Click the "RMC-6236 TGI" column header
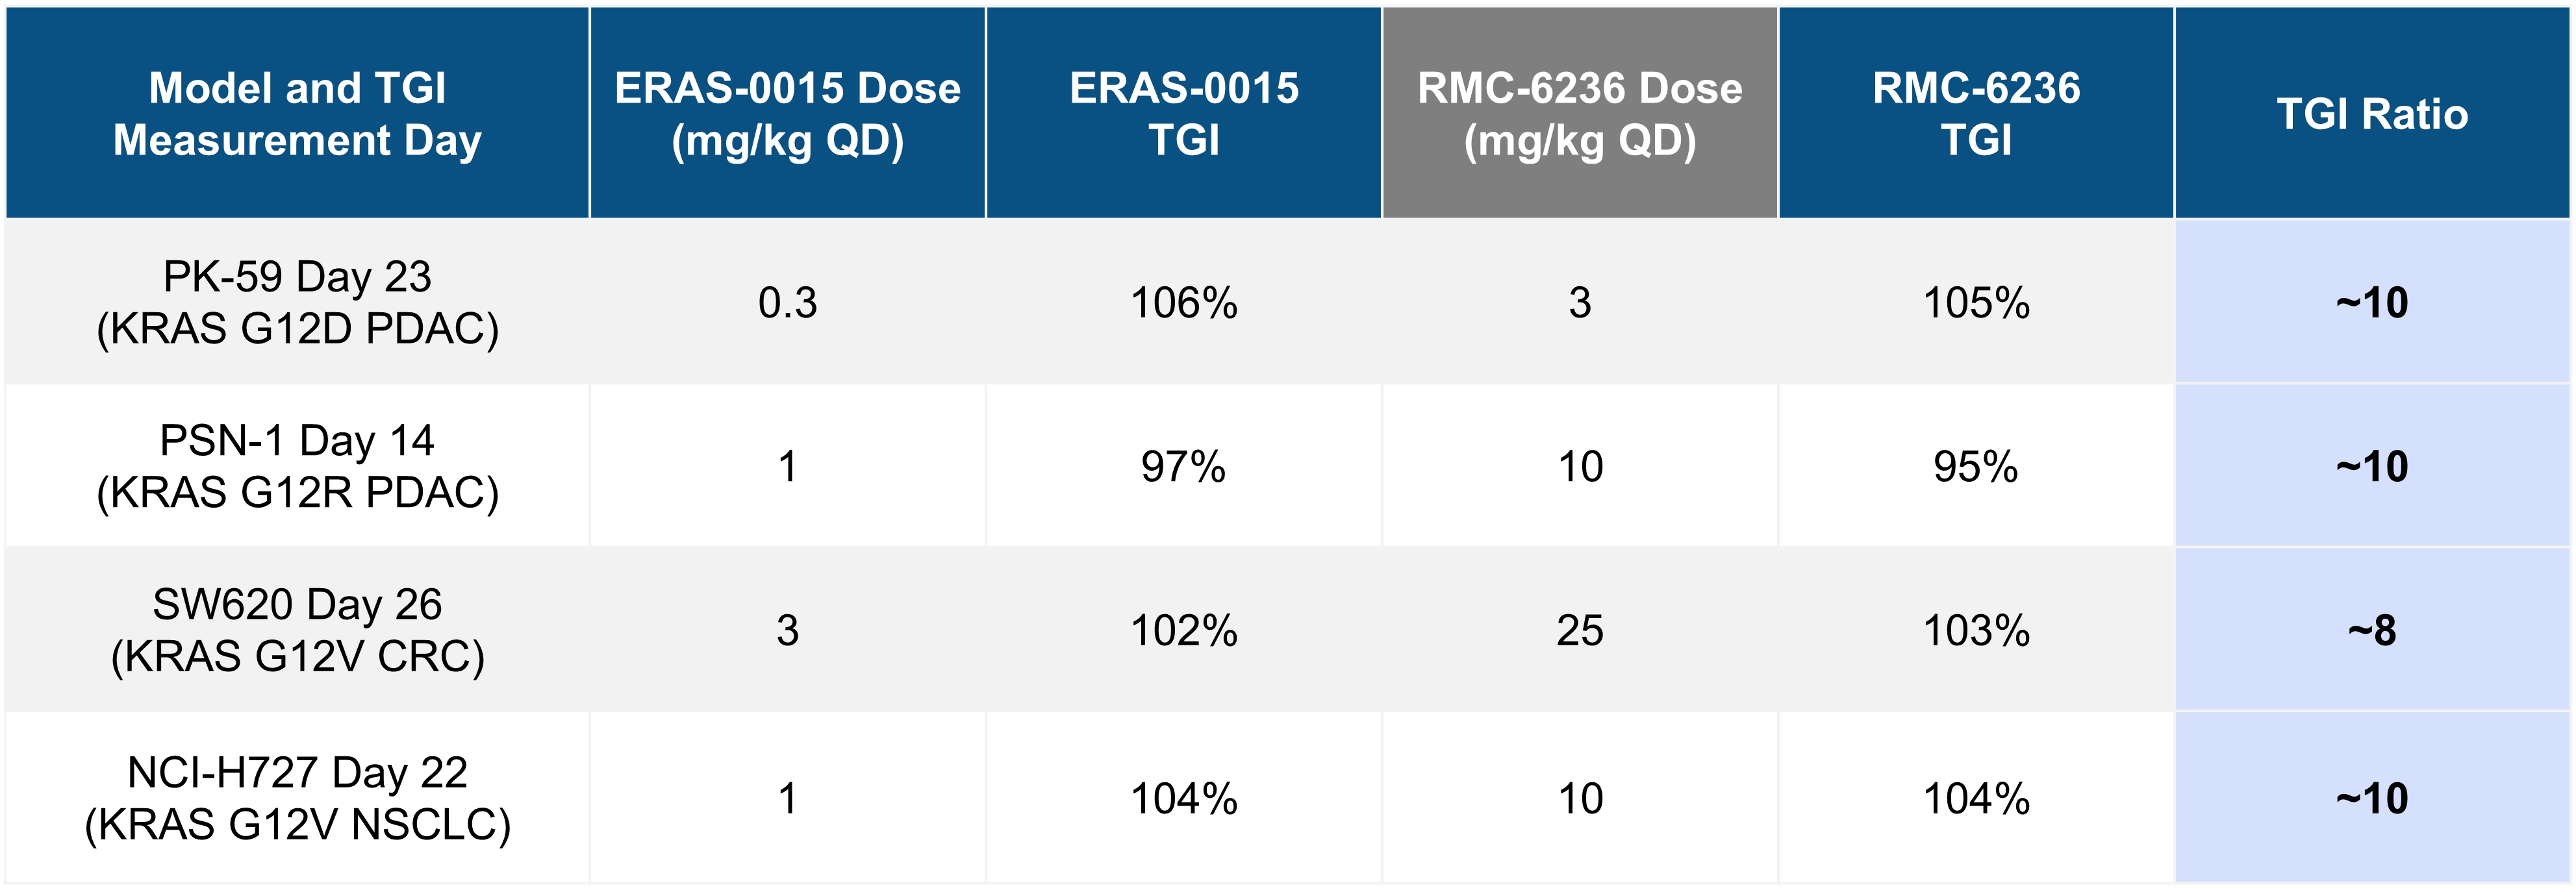The height and width of the screenshot is (892, 2576). 1975,114
